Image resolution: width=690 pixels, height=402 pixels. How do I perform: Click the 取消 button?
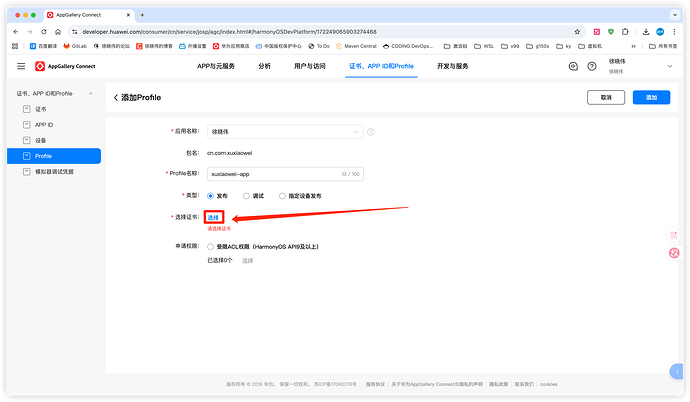click(606, 98)
